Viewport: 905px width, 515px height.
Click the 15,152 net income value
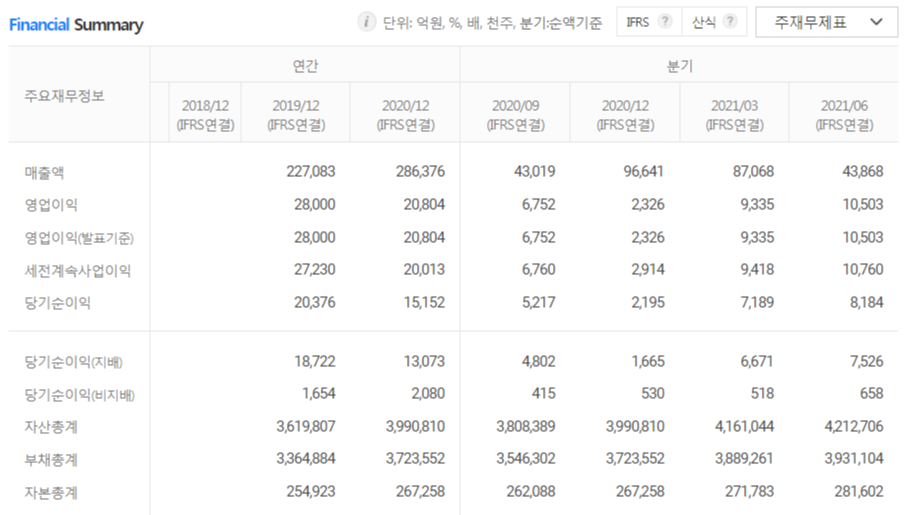(x=424, y=303)
